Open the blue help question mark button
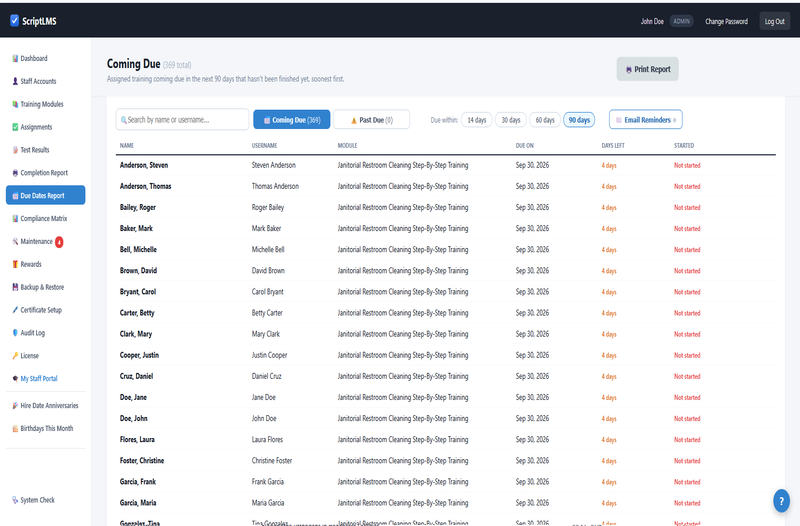Image resolution: width=800 pixels, height=526 pixels. 781,501
